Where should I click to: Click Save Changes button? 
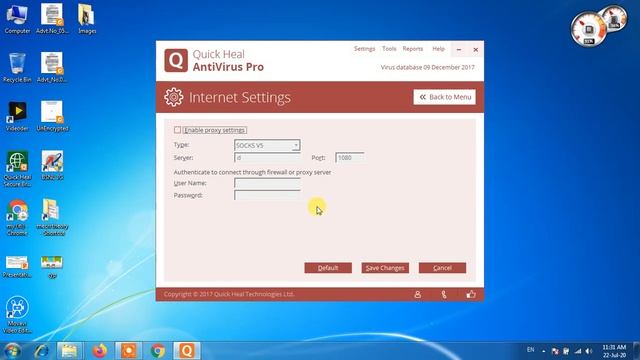385,268
